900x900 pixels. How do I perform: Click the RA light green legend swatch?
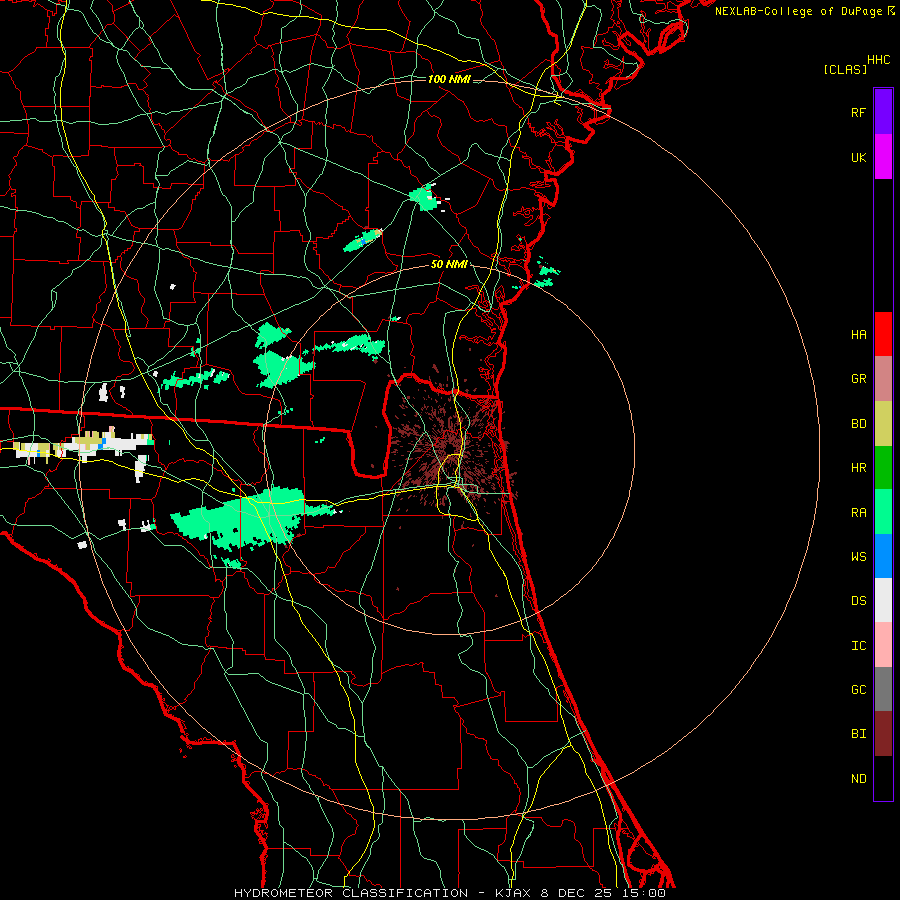(x=883, y=512)
